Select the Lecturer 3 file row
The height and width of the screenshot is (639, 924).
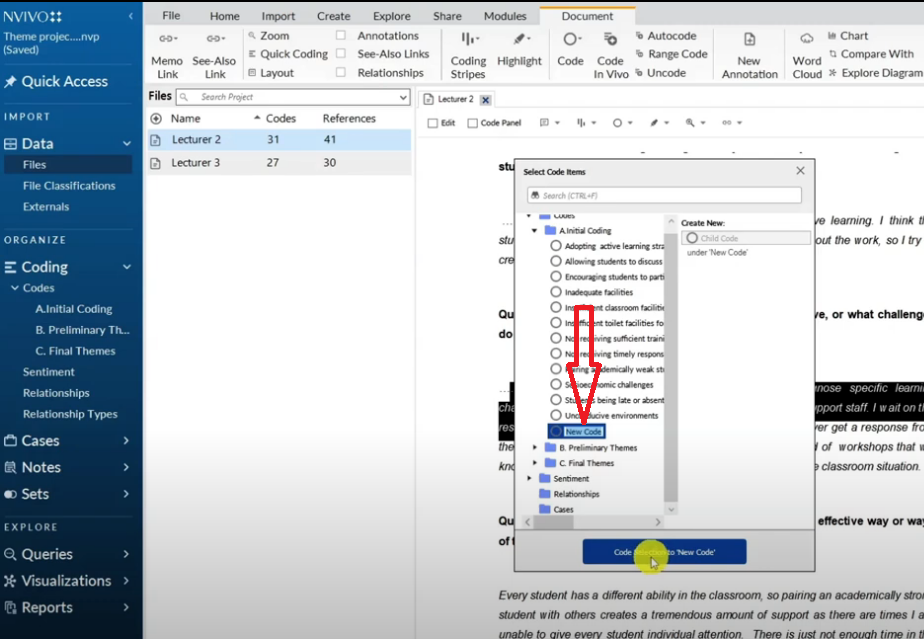[x=279, y=163]
